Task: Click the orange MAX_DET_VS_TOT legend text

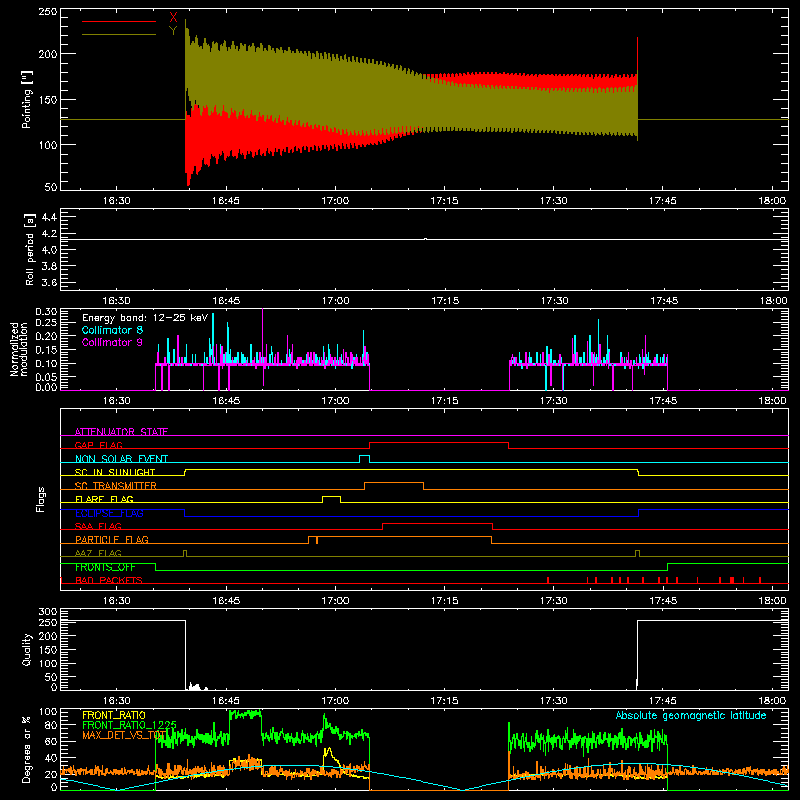Action: coord(124,735)
